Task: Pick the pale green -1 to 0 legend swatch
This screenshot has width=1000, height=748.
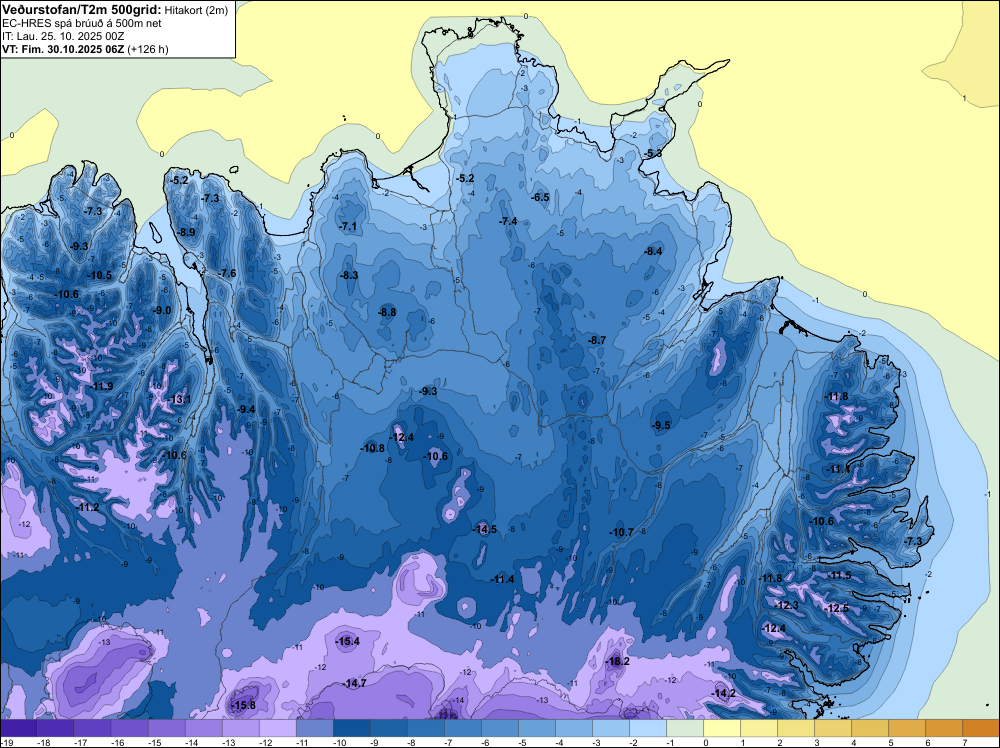Action: tap(685, 728)
